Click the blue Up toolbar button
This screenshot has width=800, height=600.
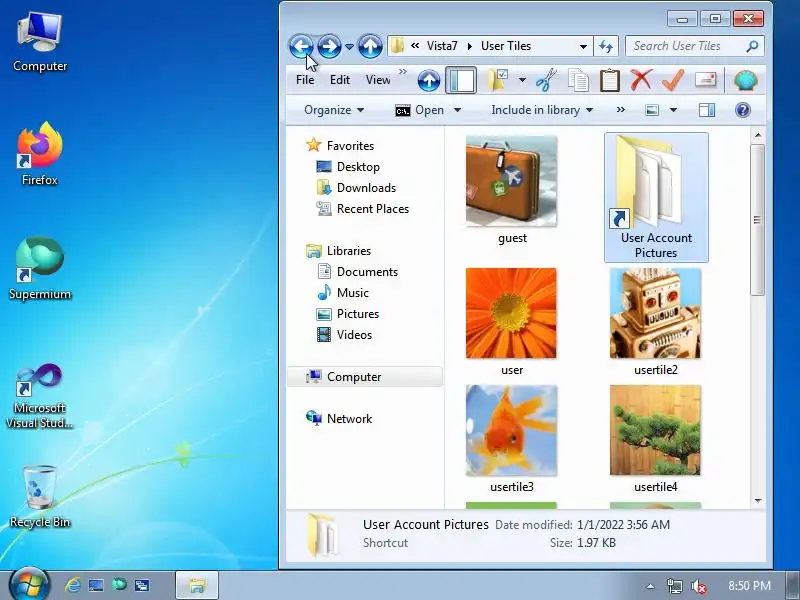pos(429,81)
